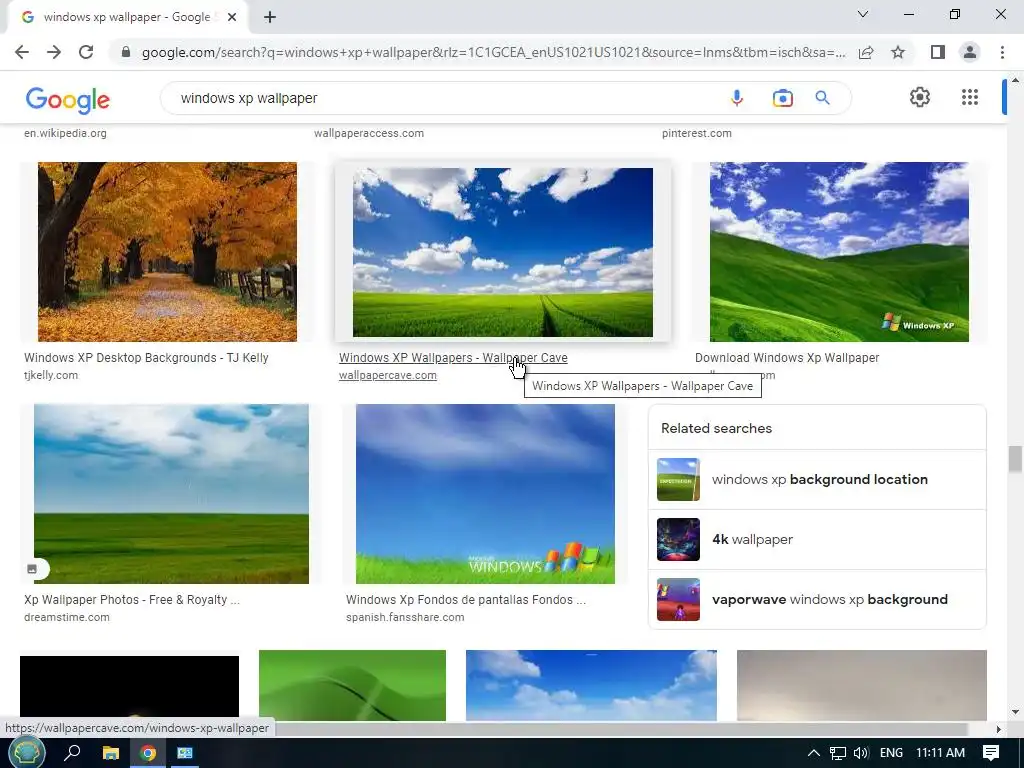Click the dreamstime.com source link
The width and height of the screenshot is (1024, 768).
[x=67, y=617]
